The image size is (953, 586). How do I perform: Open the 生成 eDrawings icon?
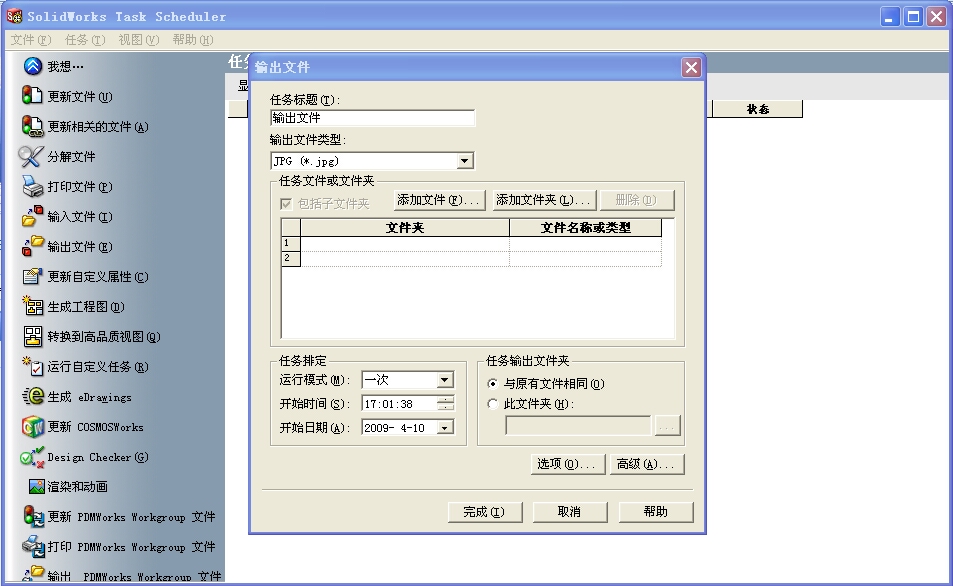pyautogui.click(x=33, y=396)
